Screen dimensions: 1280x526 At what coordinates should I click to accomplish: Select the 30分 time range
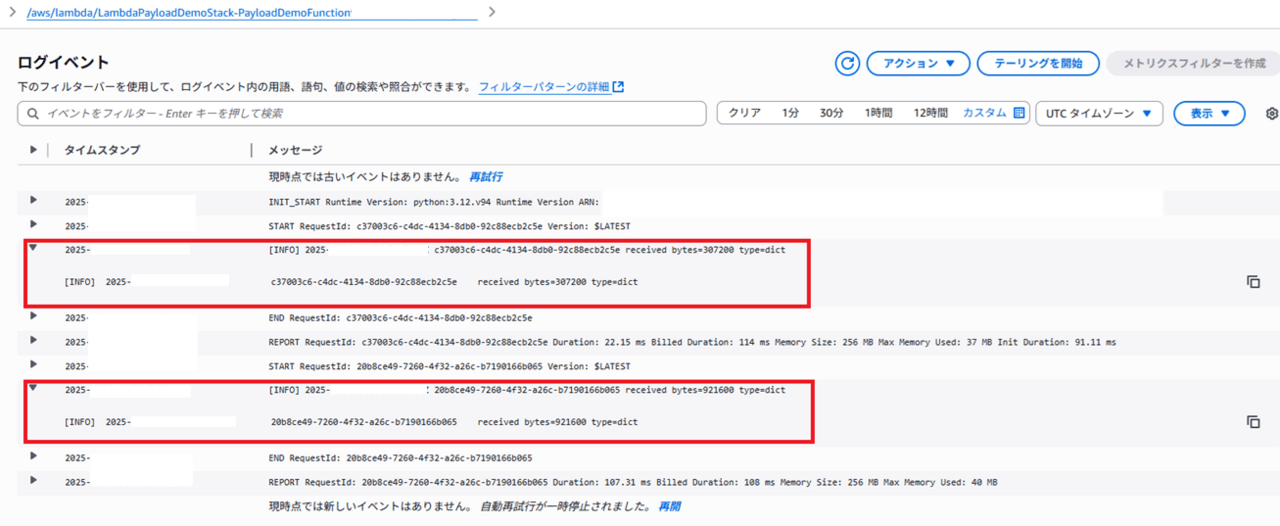pos(831,114)
